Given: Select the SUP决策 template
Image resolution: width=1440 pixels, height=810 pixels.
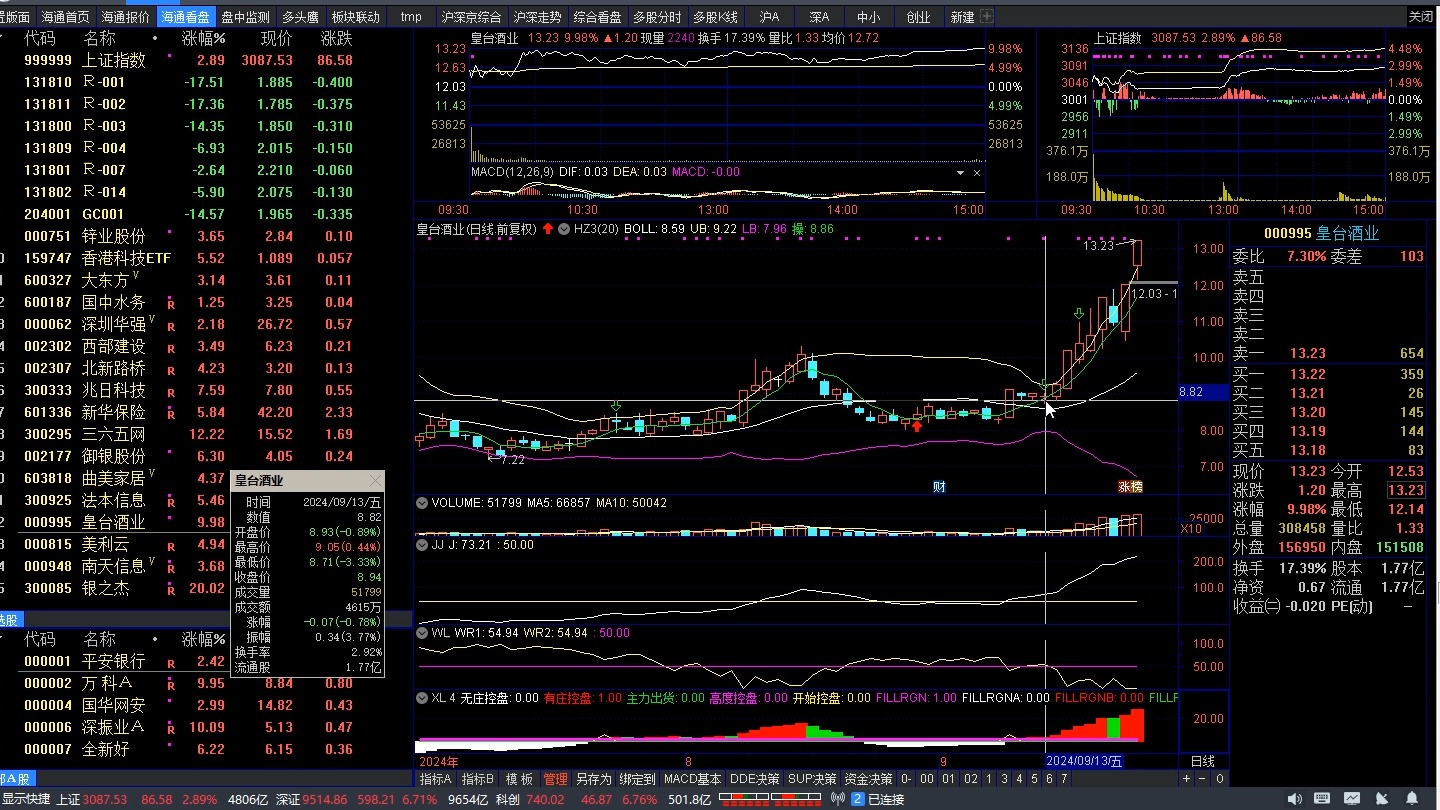Looking at the screenshot, I should [812, 779].
